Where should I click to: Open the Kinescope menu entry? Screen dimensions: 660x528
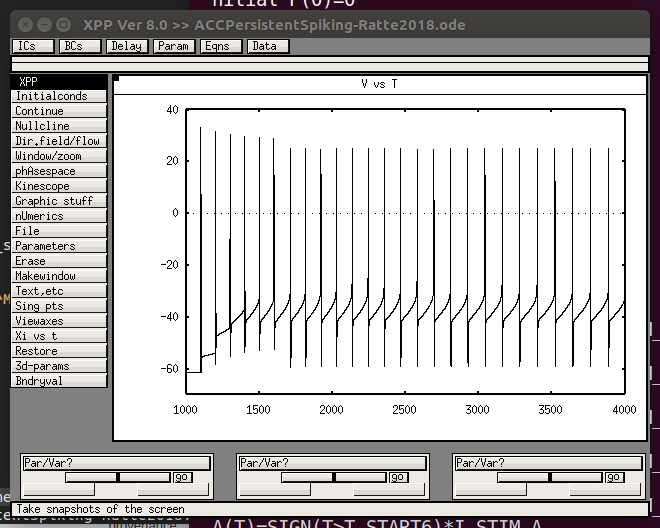[x=59, y=186]
